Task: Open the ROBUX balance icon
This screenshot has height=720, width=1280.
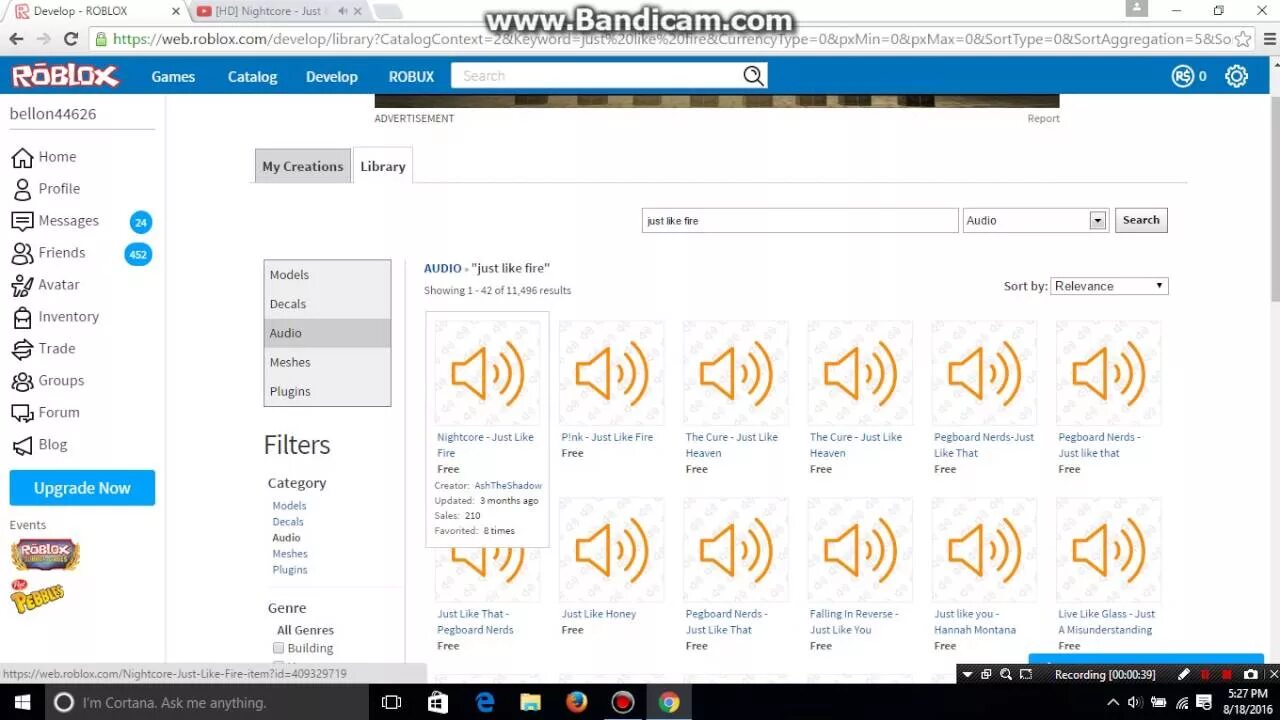Action: click(1183, 76)
